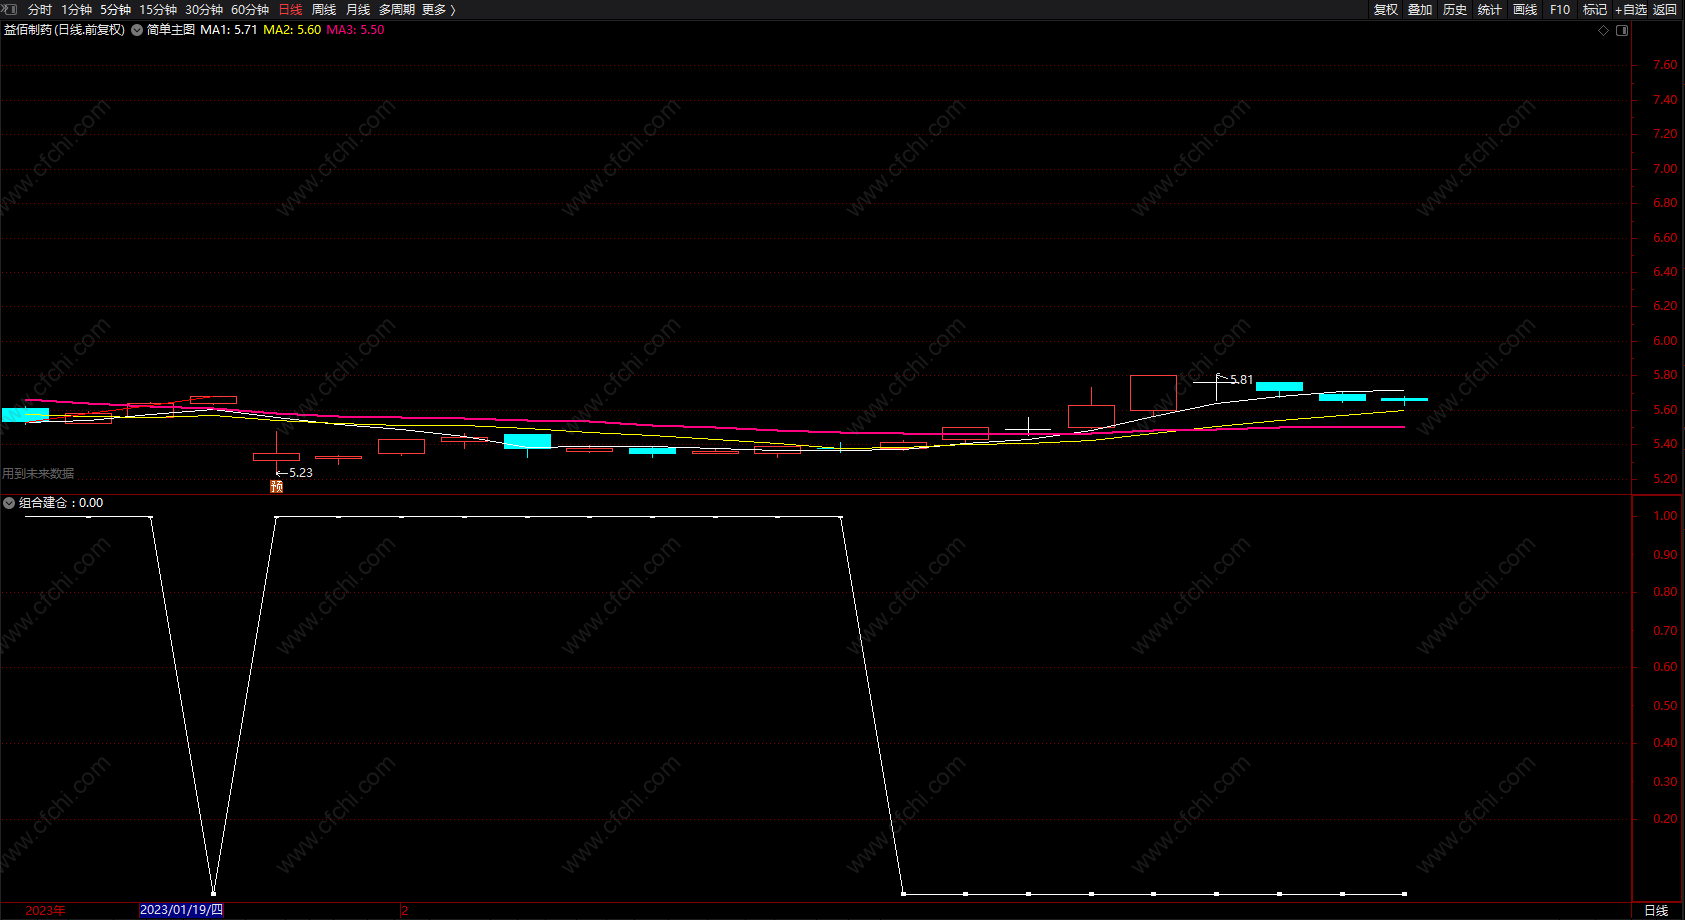
Task: Toggle the right sidebar panel icon
Action: coord(1622,30)
